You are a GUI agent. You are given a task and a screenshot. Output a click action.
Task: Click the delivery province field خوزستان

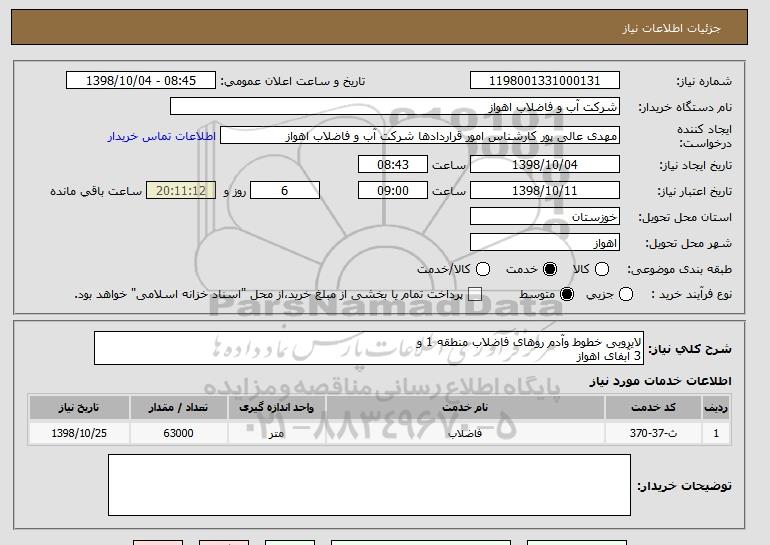click(x=545, y=217)
